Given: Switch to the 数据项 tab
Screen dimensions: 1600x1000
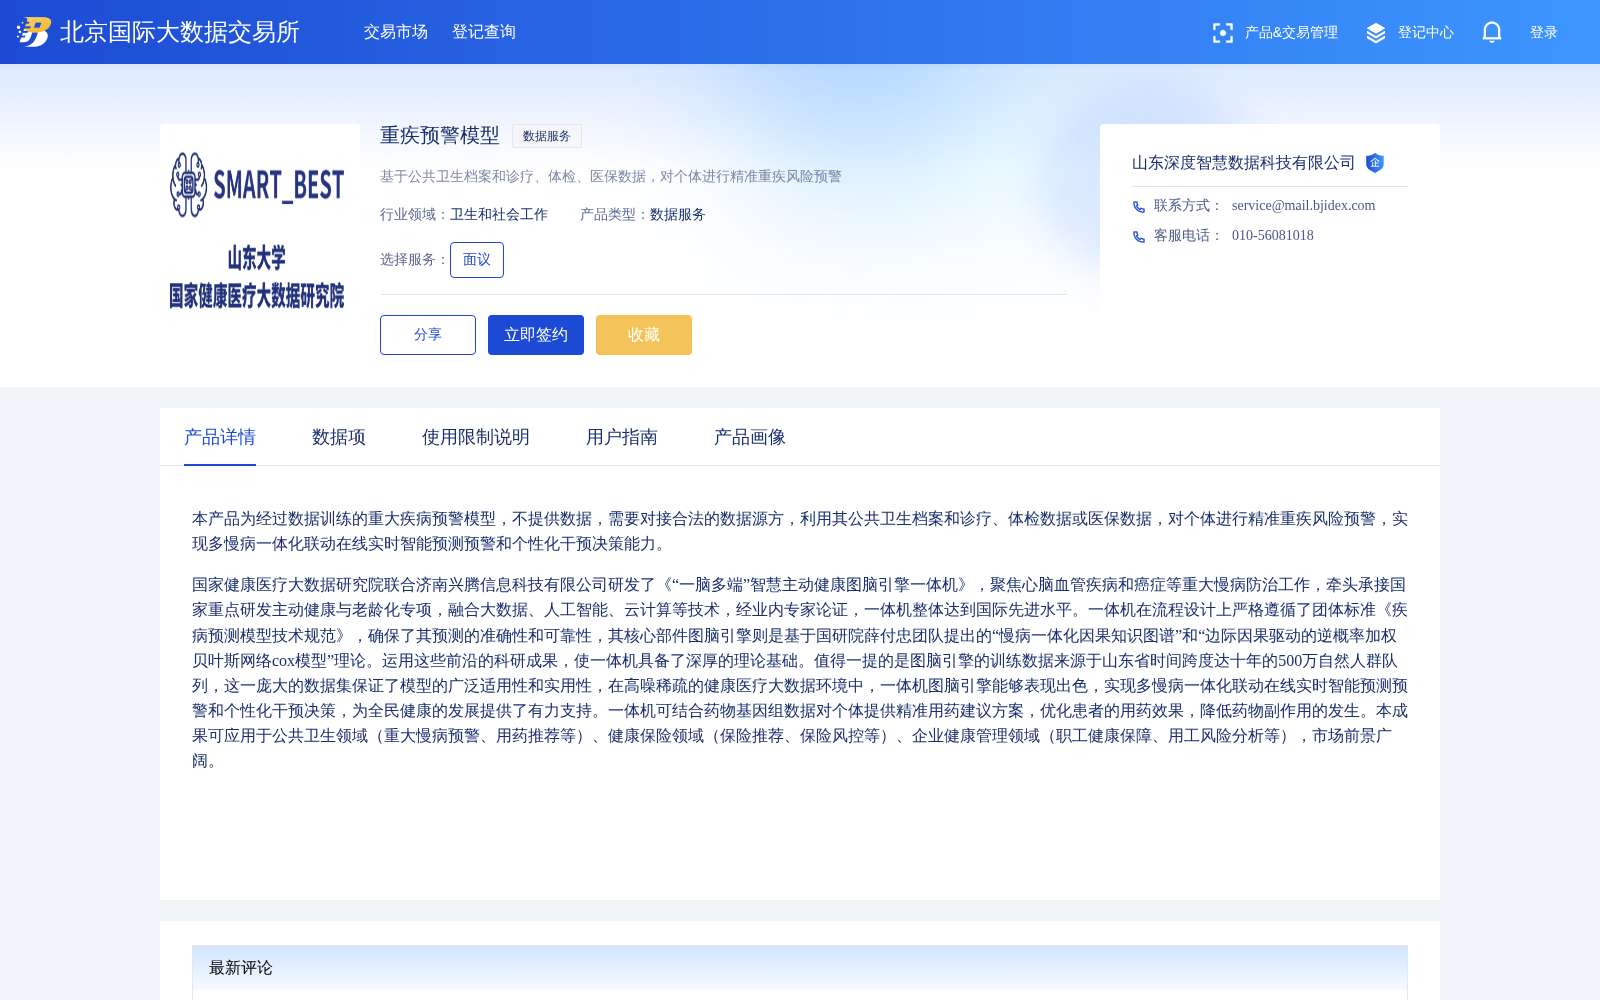Looking at the screenshot, I should click(339, 437).
